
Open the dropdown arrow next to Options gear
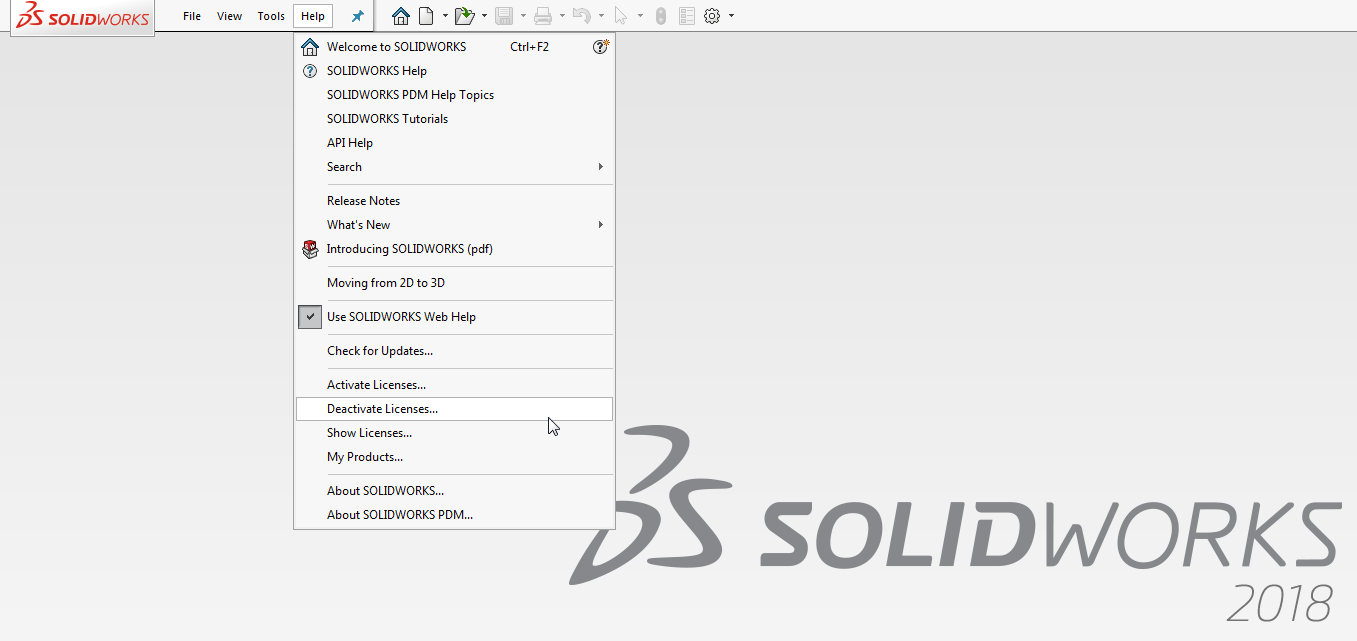730,16
